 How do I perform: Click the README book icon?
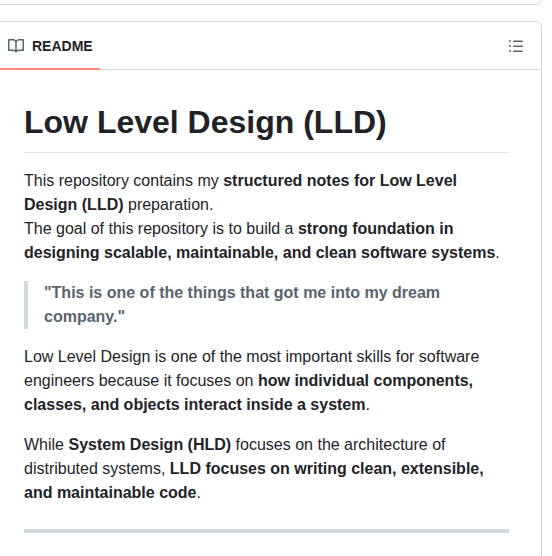click(x=16, y=46)
